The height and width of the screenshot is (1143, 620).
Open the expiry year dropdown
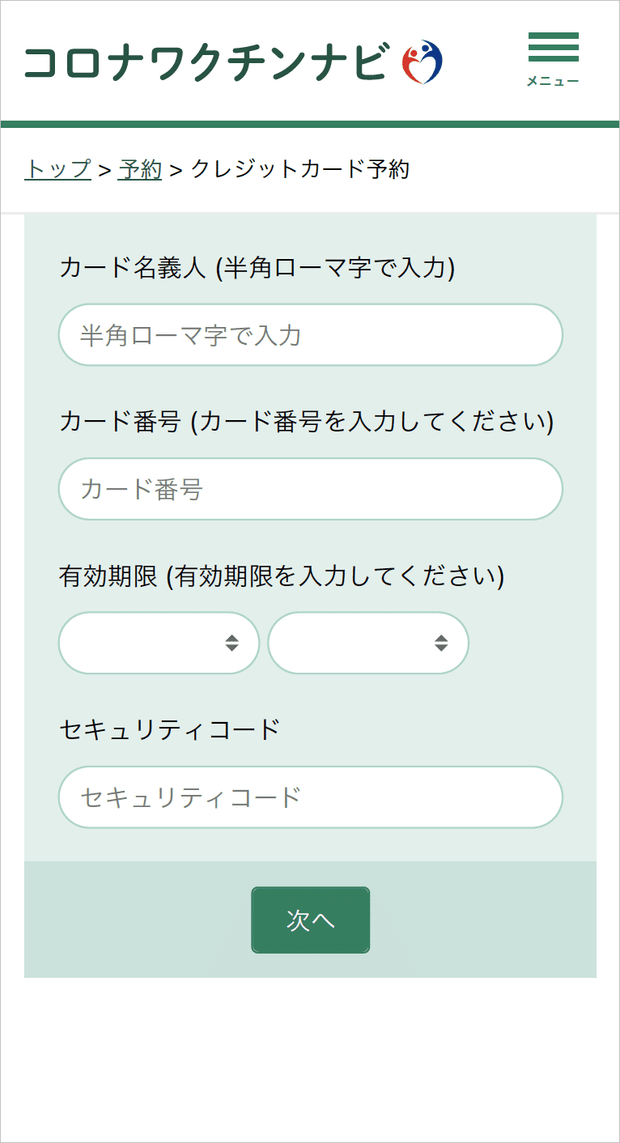point(367,643)
